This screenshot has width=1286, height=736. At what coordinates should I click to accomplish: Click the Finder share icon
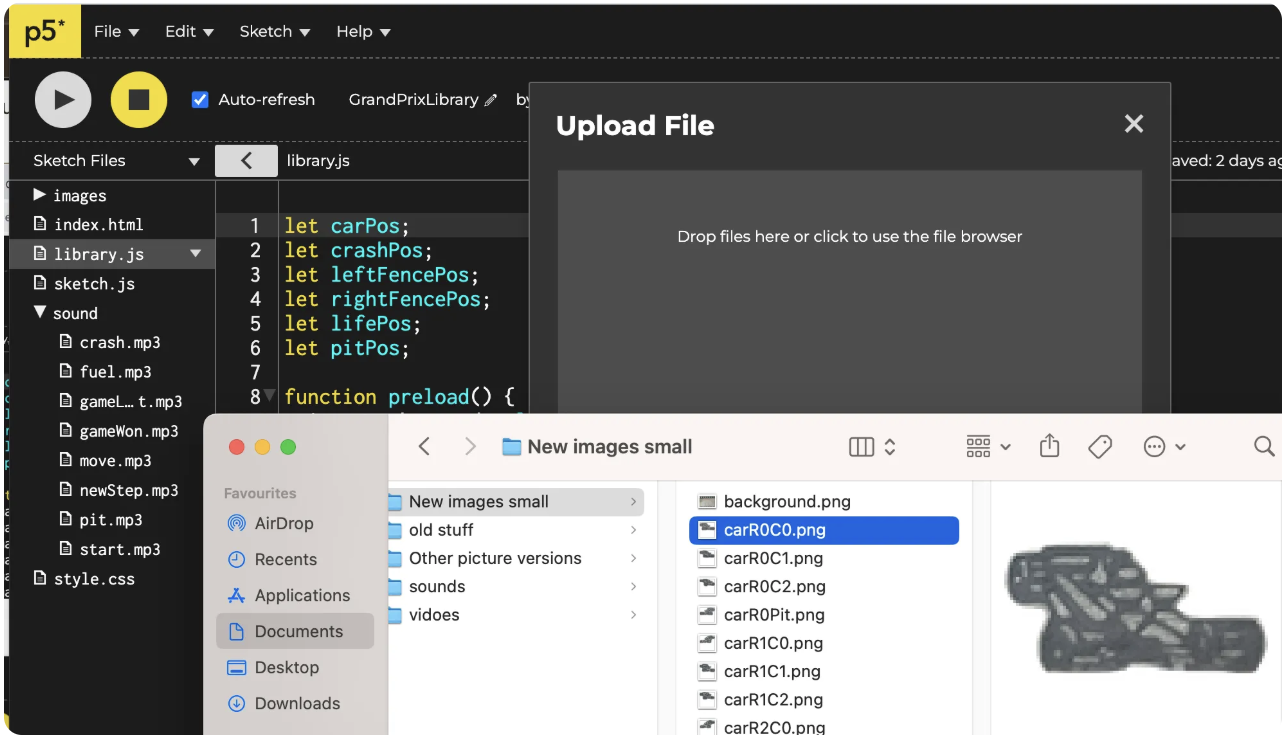pos(1049,446)
